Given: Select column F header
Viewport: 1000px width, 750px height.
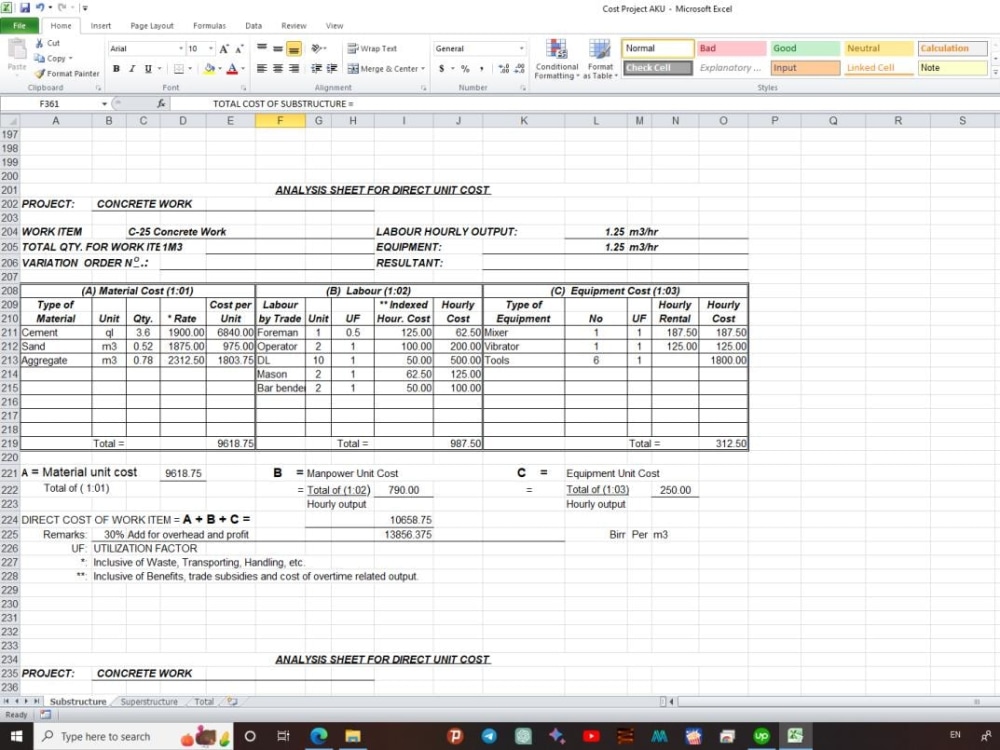Looking at the screenshot, I should point(280,120).
